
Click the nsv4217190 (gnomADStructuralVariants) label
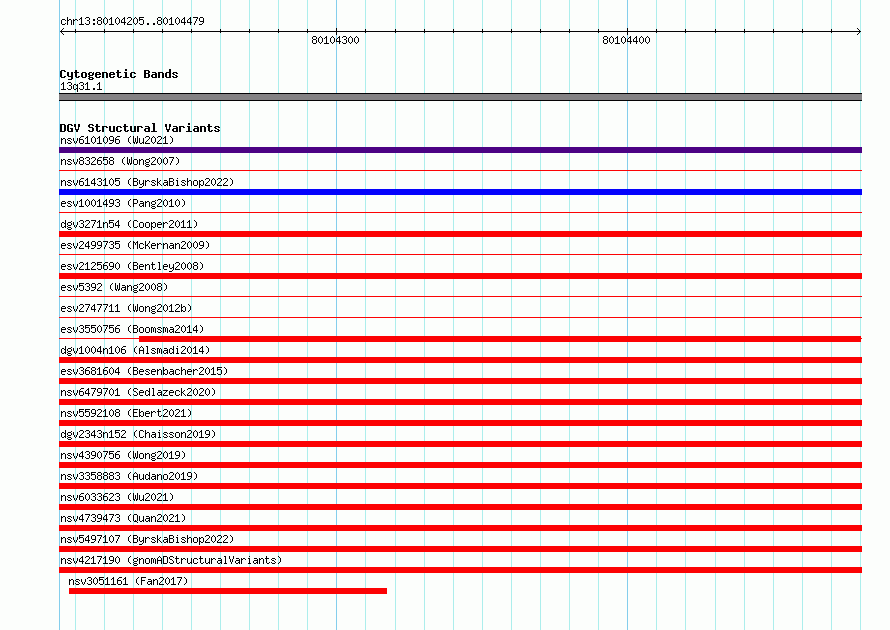[x=171, y=560]
